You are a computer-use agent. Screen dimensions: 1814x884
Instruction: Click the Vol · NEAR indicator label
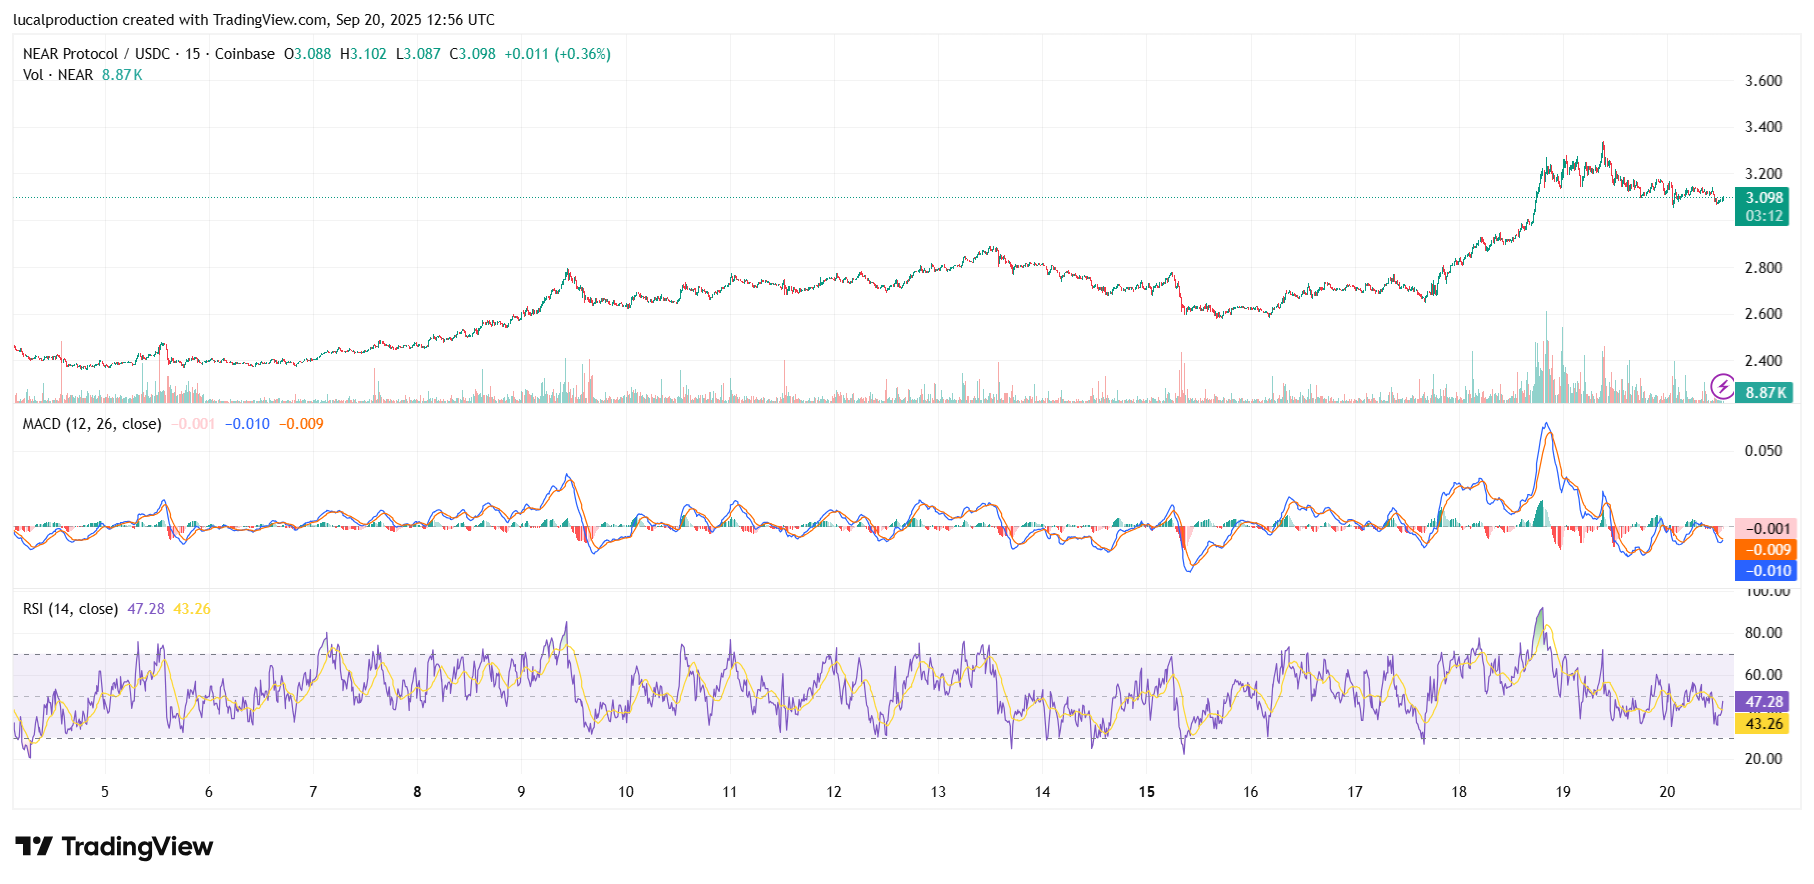58,75
